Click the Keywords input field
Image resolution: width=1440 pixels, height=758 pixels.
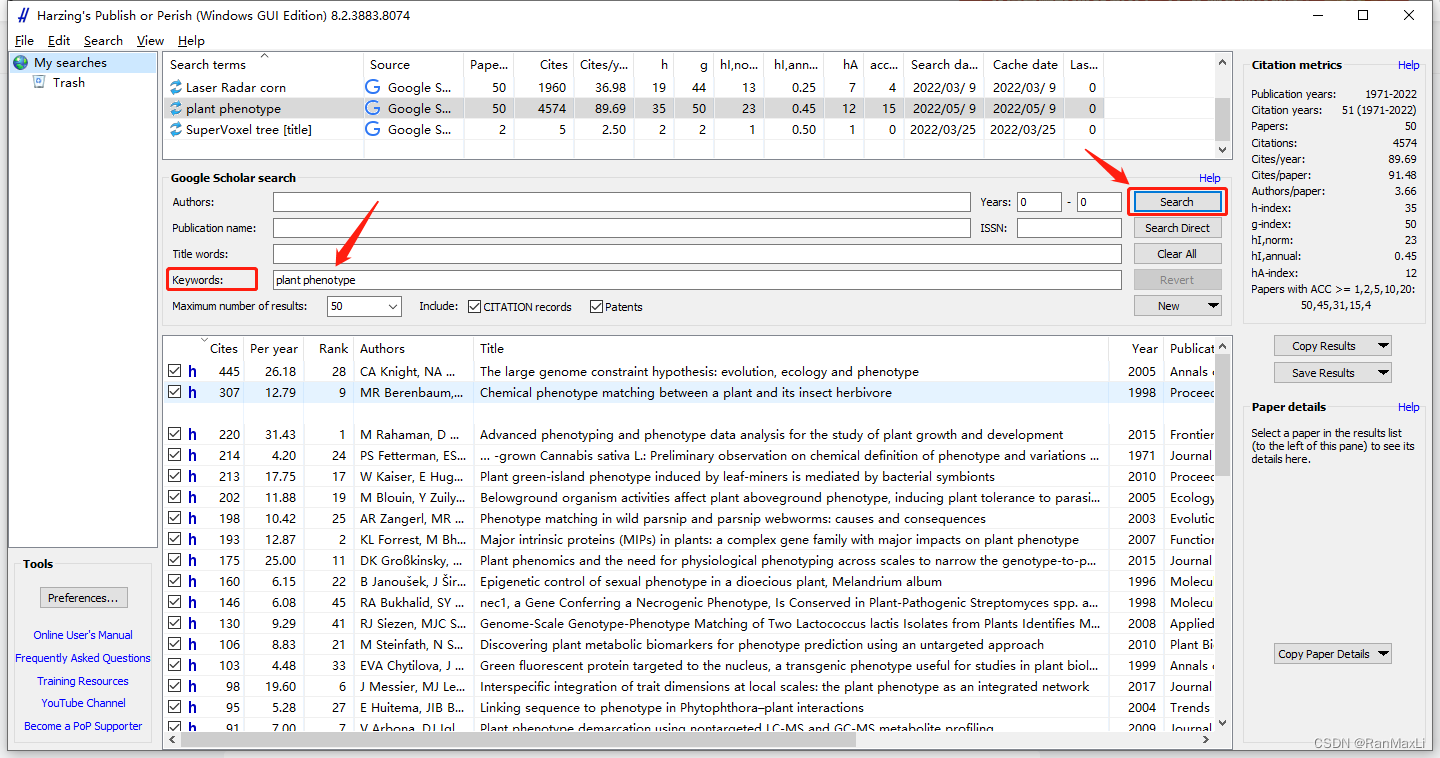(697, 280)
